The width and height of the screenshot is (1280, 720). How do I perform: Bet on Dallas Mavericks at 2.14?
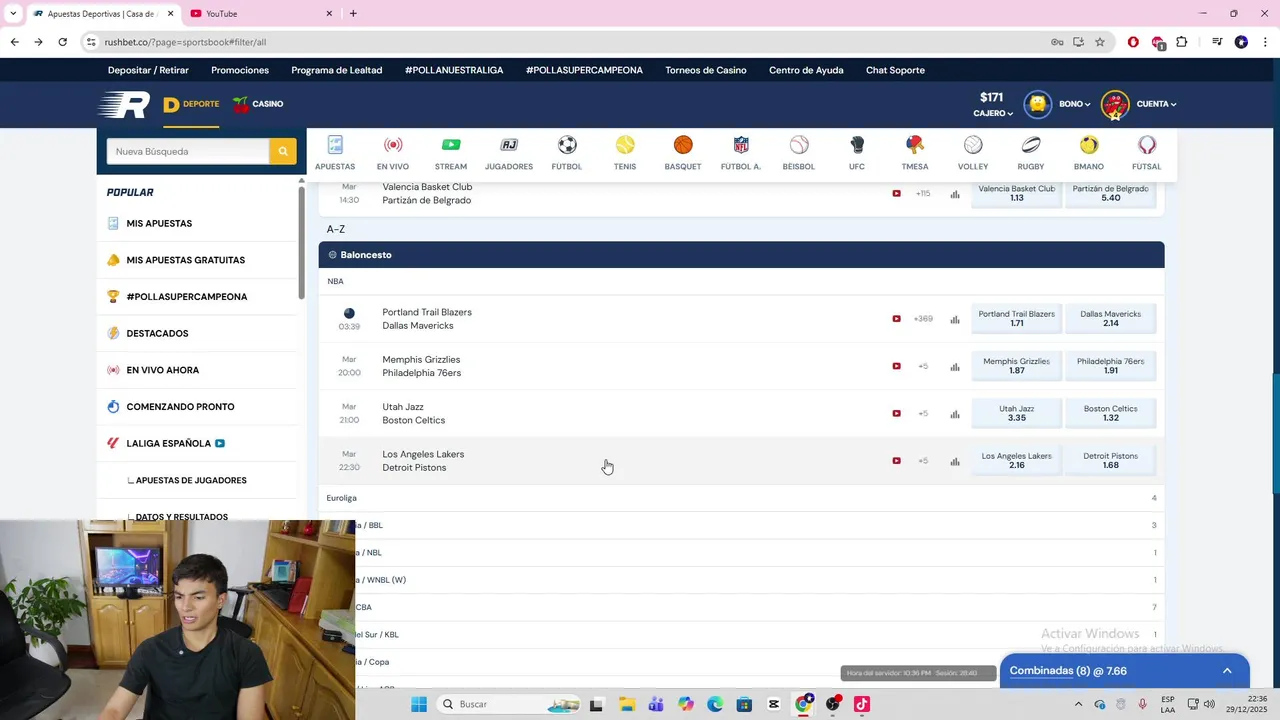click(1111, 319)
